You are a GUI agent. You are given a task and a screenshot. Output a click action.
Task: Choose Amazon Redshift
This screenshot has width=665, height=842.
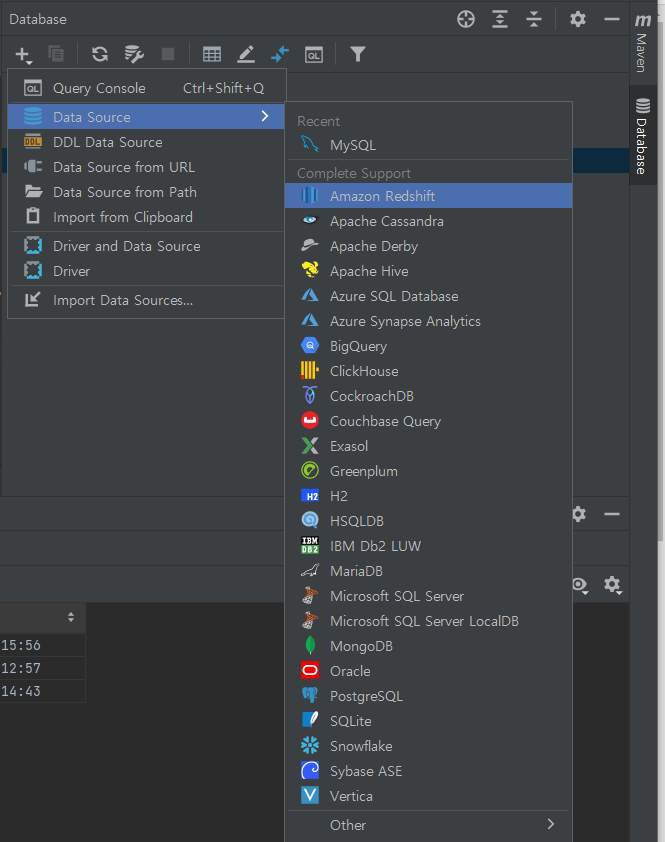(x=428, y=195)
